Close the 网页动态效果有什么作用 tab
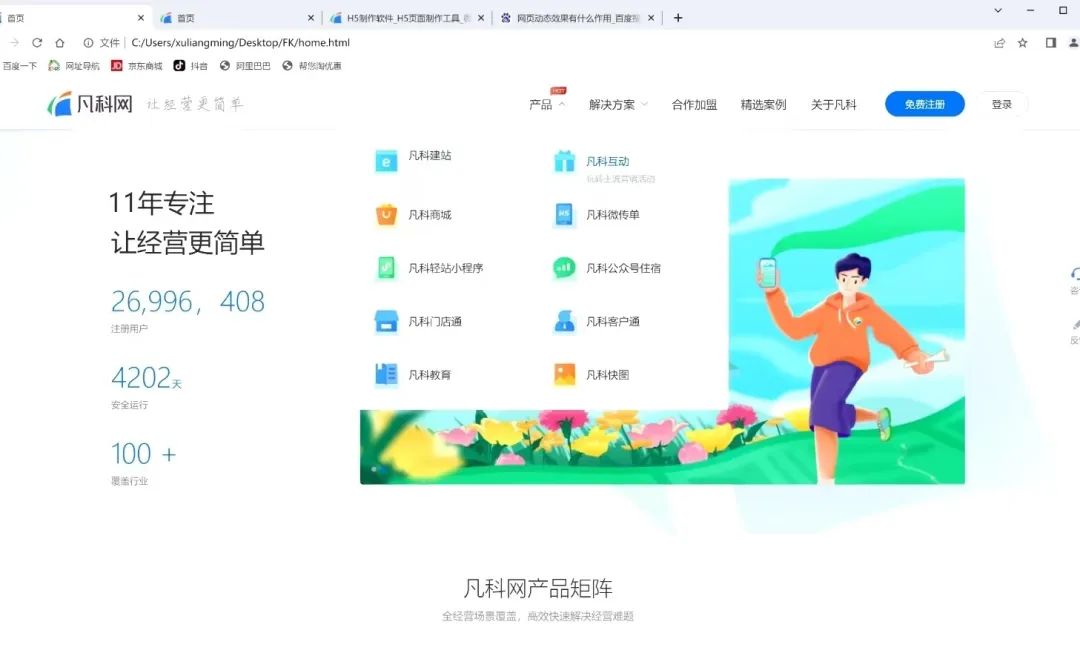The image size is (1080, 656). click(651, 18)
